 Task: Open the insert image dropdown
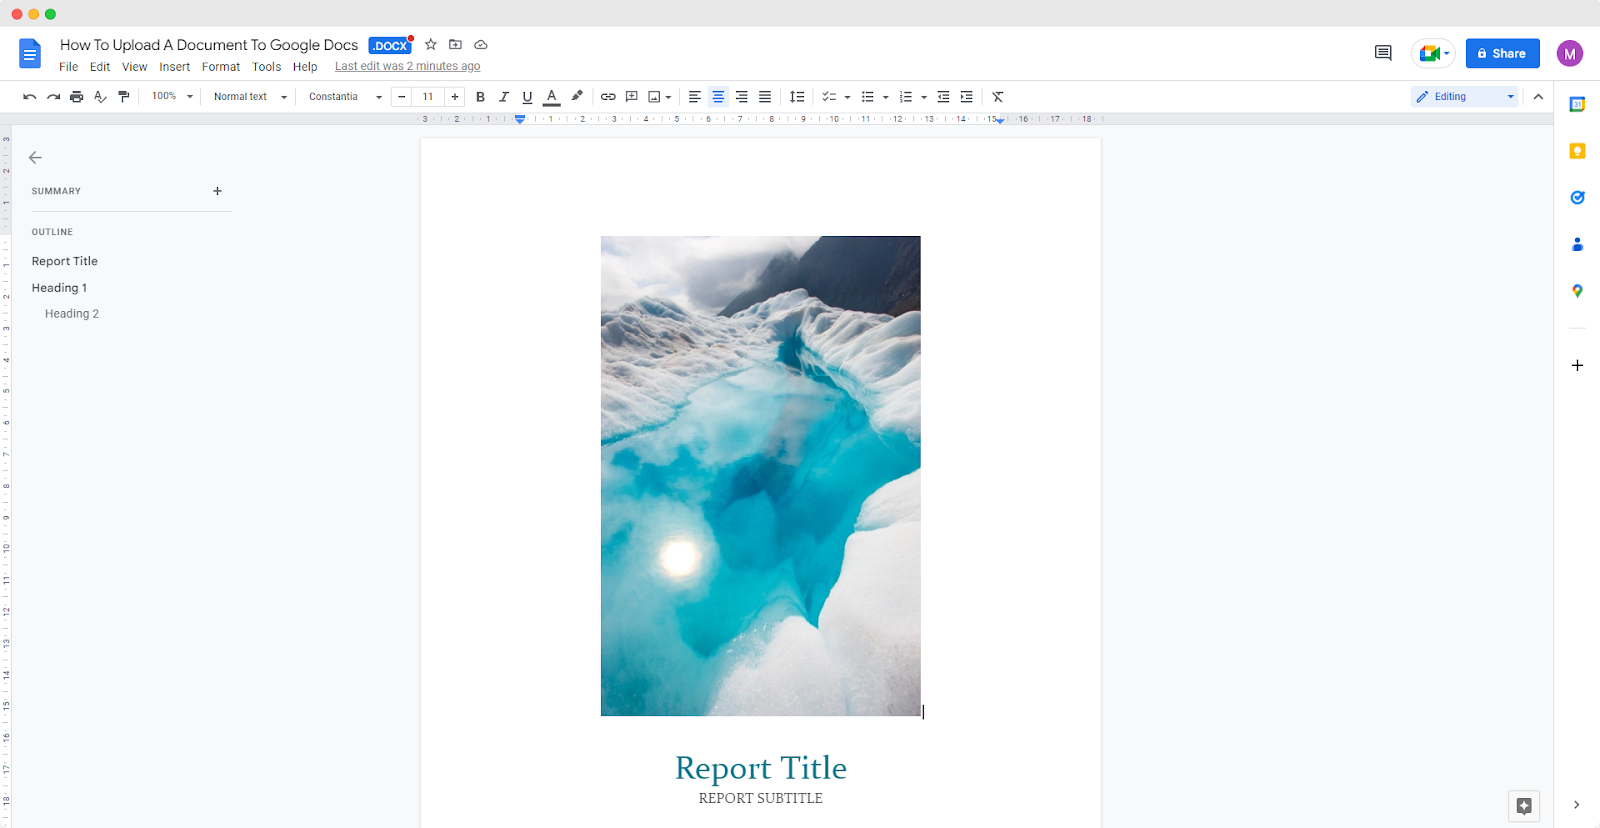click(659, 97)
